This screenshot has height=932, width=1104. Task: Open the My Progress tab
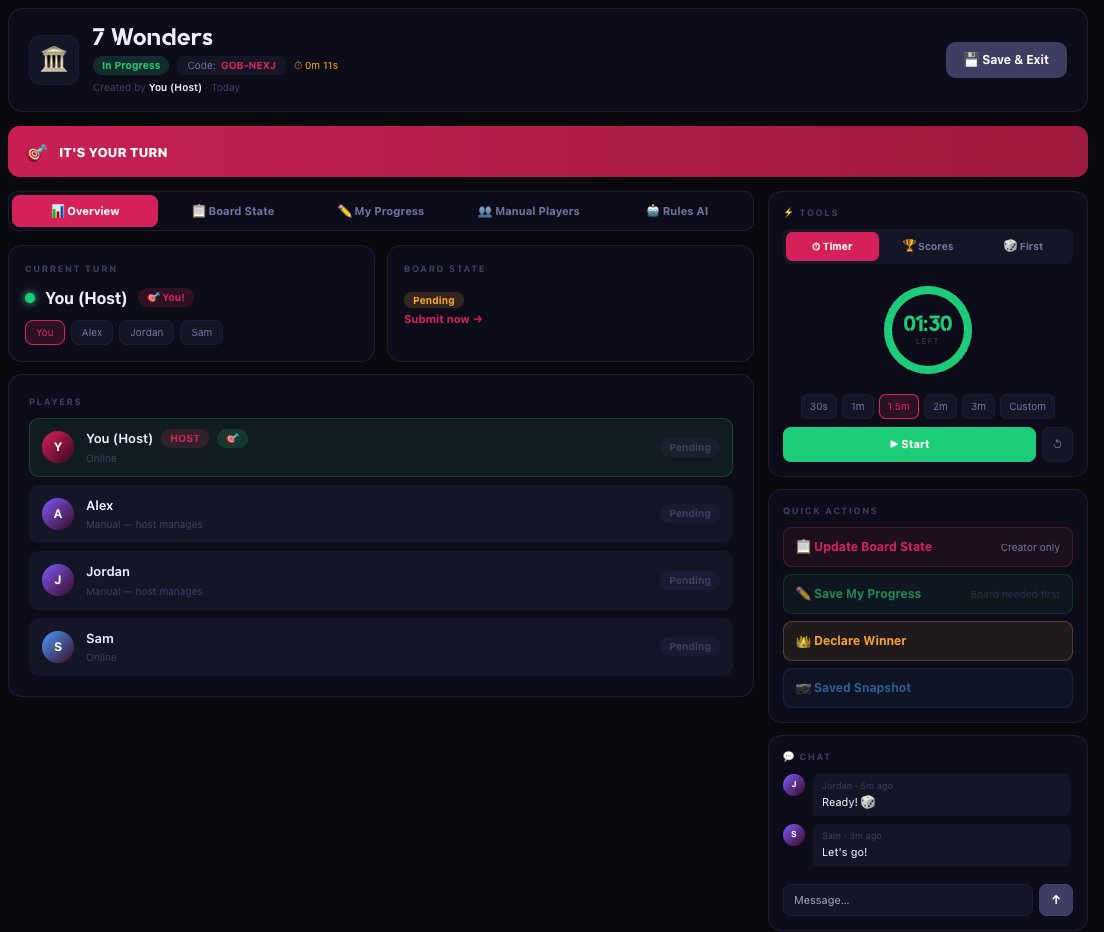pos(381,211)
